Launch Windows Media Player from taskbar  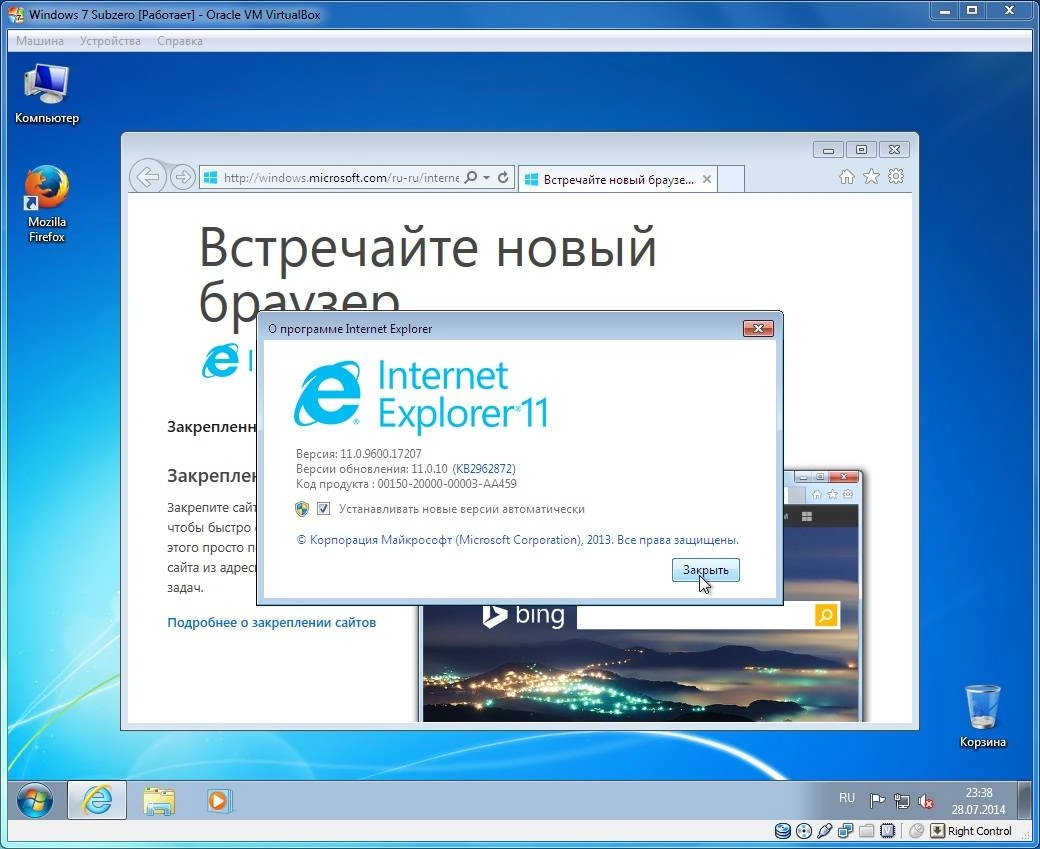(218, 801)
